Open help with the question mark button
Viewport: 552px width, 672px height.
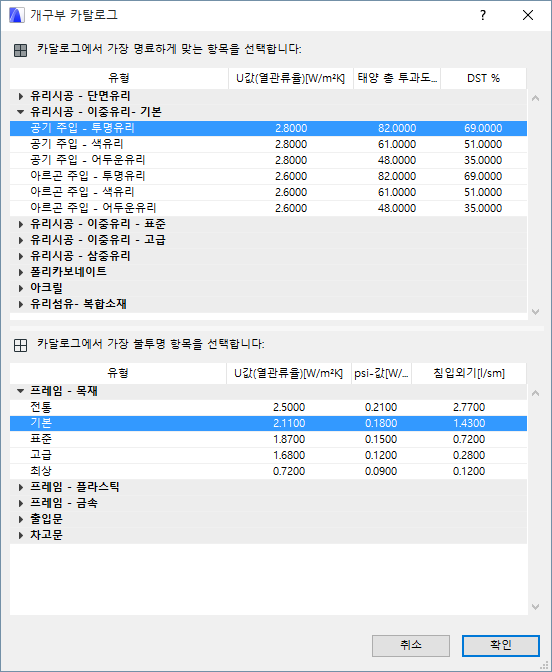483,15
